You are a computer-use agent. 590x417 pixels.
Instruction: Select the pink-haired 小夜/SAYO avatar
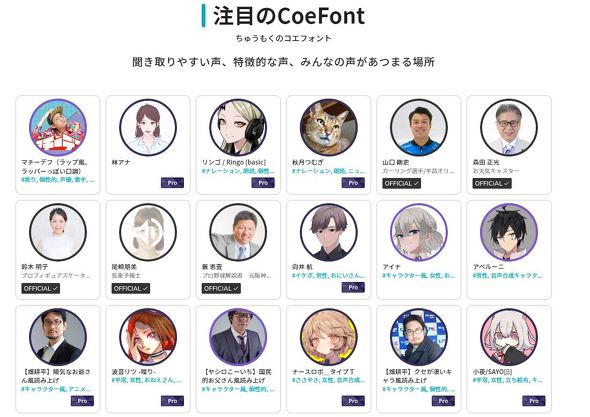tap(509, 337)
